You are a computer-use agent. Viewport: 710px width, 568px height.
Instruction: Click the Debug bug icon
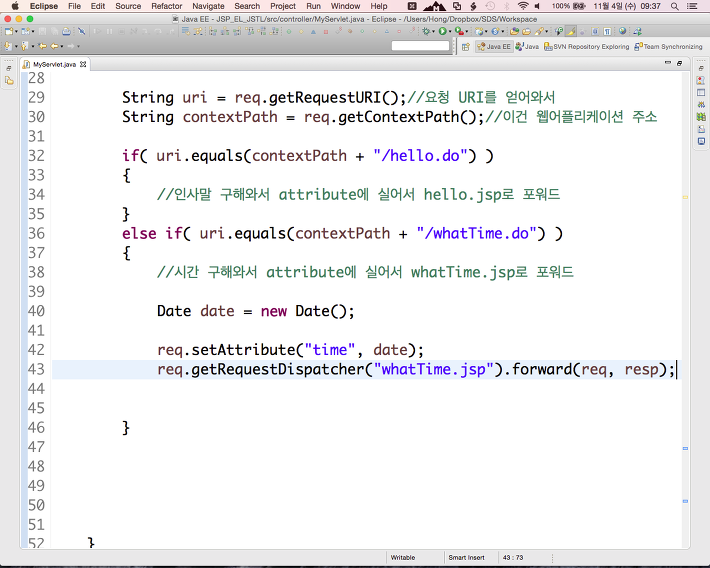(x=426, y=31)
